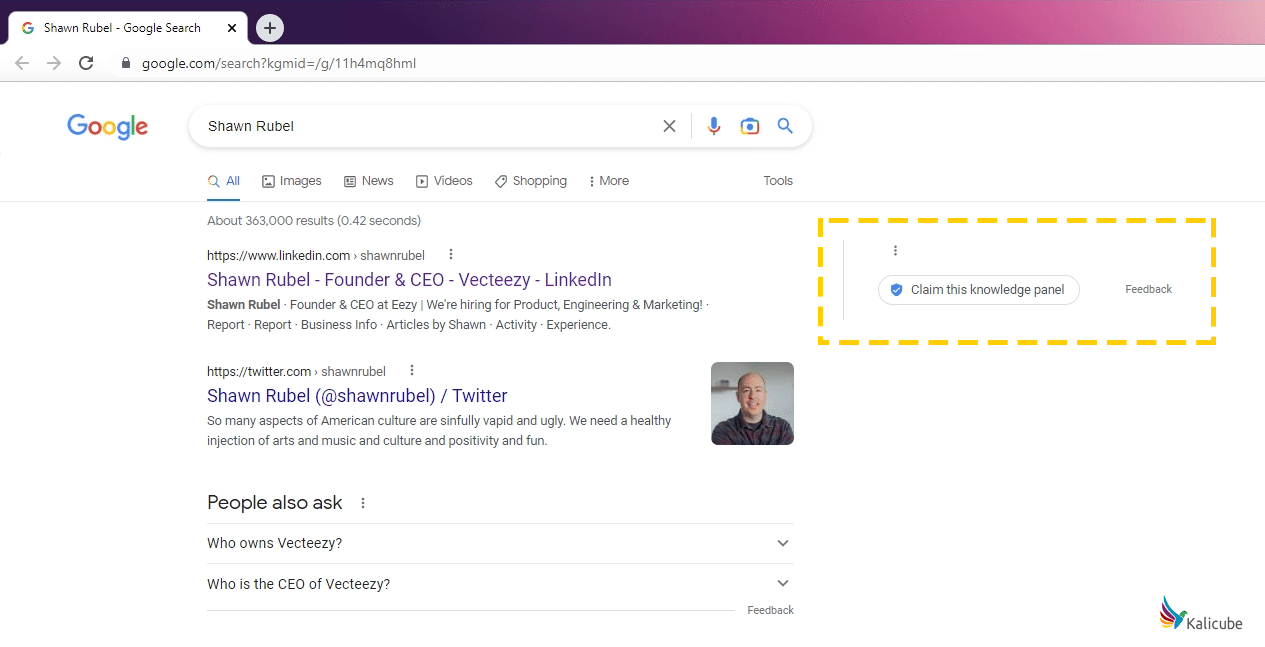Open knowledge panel three-dot menu
This screenshot has height=647, width=1265.
pyautogui.click(x=895, y=251)
